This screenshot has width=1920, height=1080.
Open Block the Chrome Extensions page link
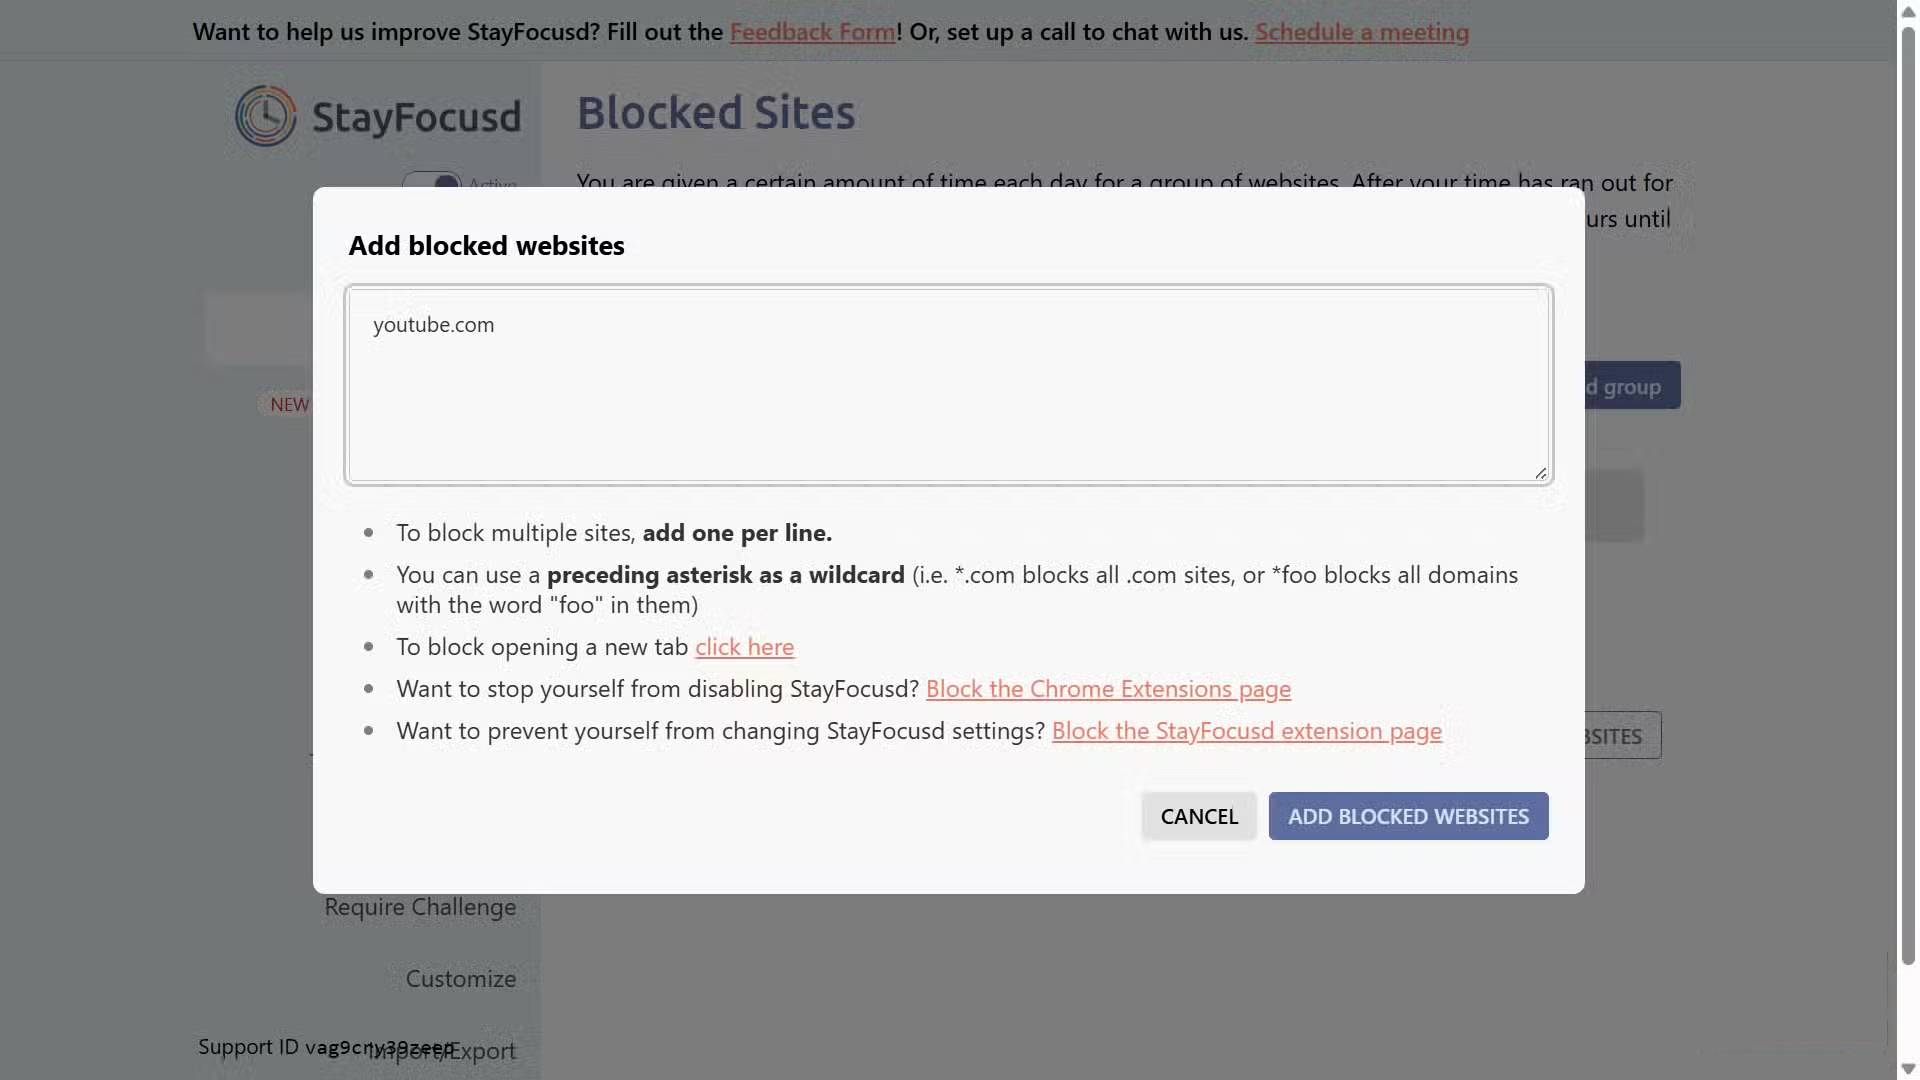[1108, 689]
